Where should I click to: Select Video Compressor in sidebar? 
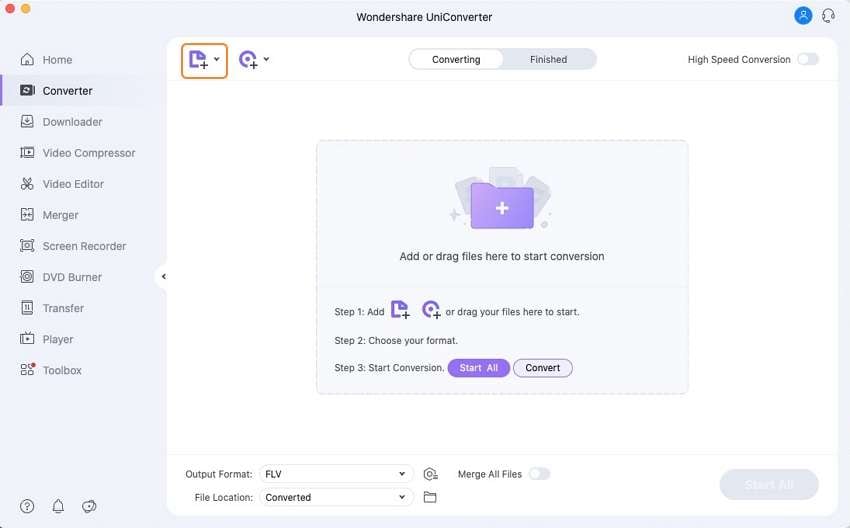[x=88, y=153]
